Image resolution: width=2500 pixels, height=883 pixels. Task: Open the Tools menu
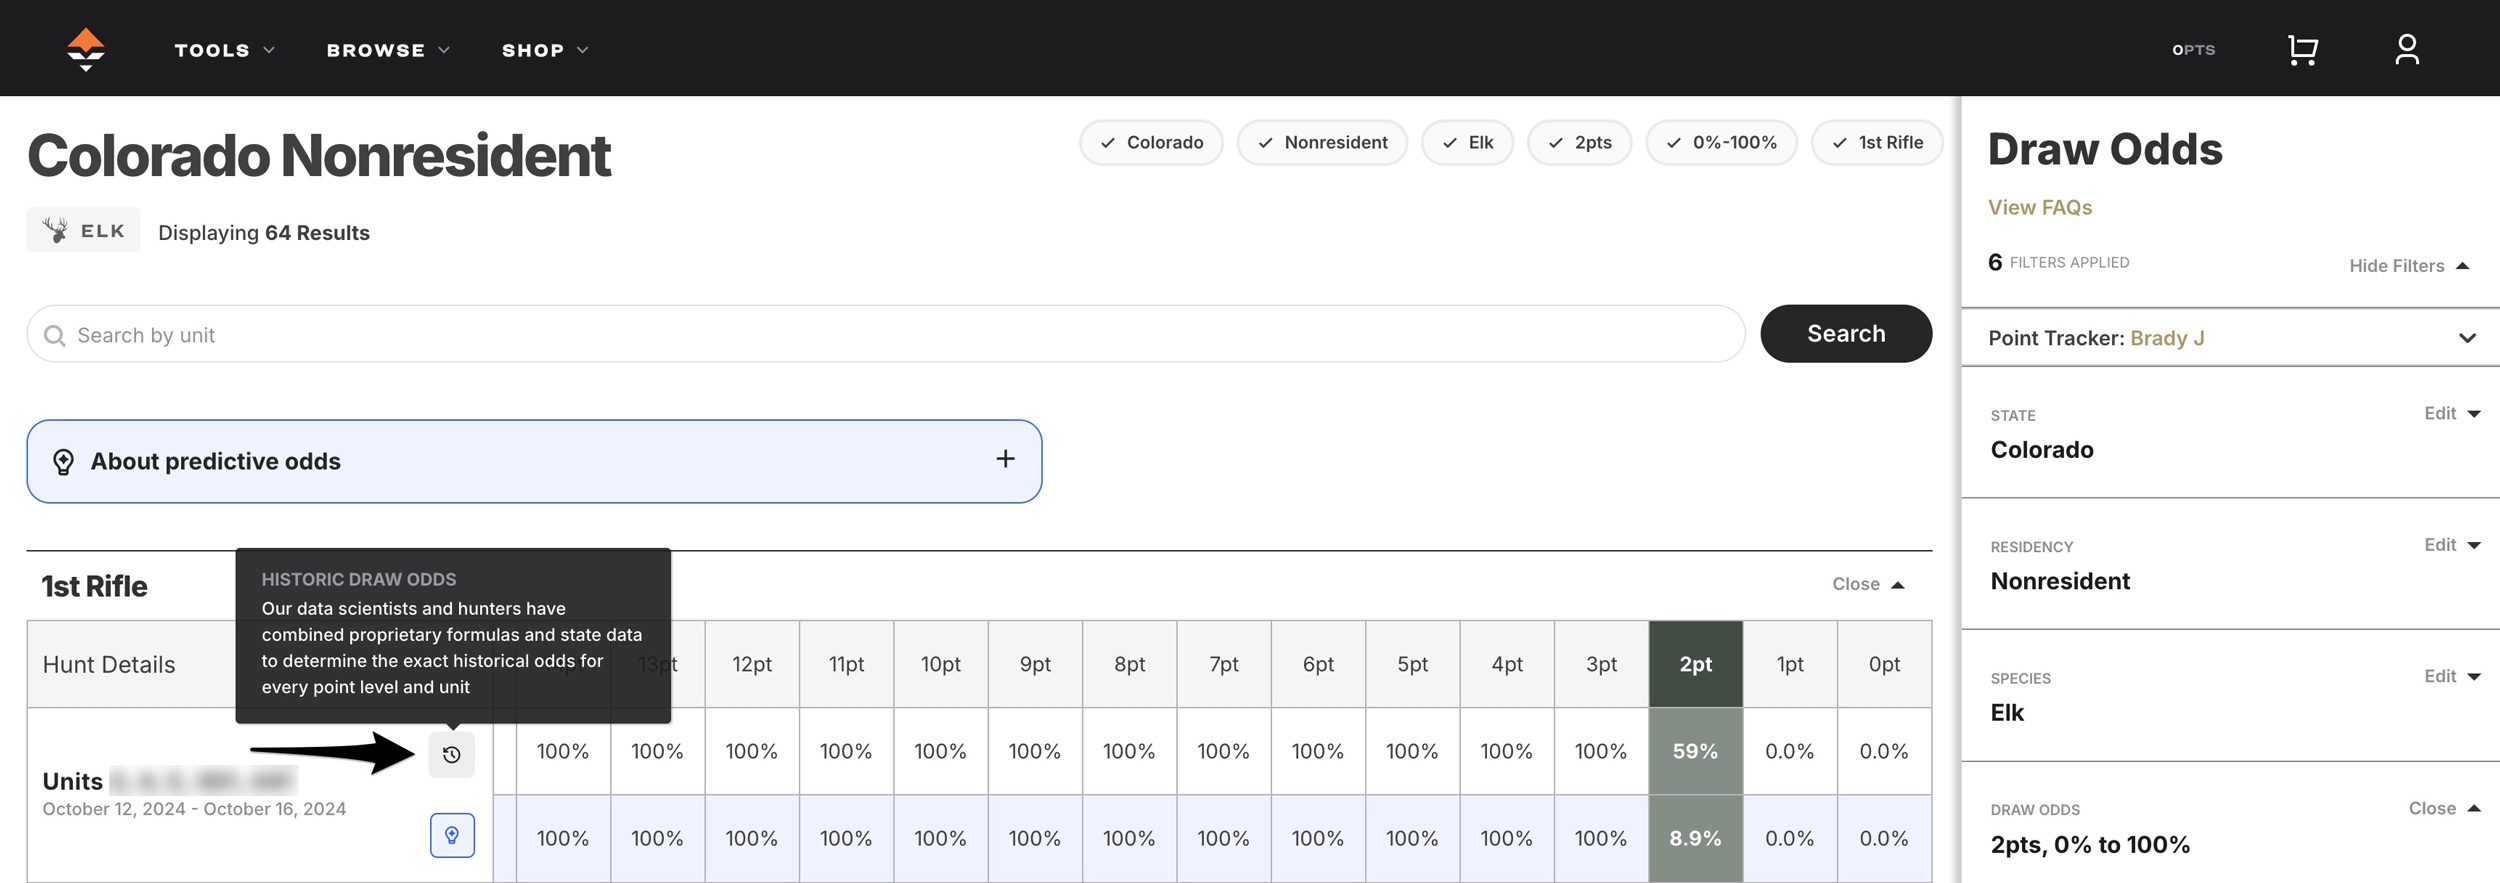click(224, 50)
